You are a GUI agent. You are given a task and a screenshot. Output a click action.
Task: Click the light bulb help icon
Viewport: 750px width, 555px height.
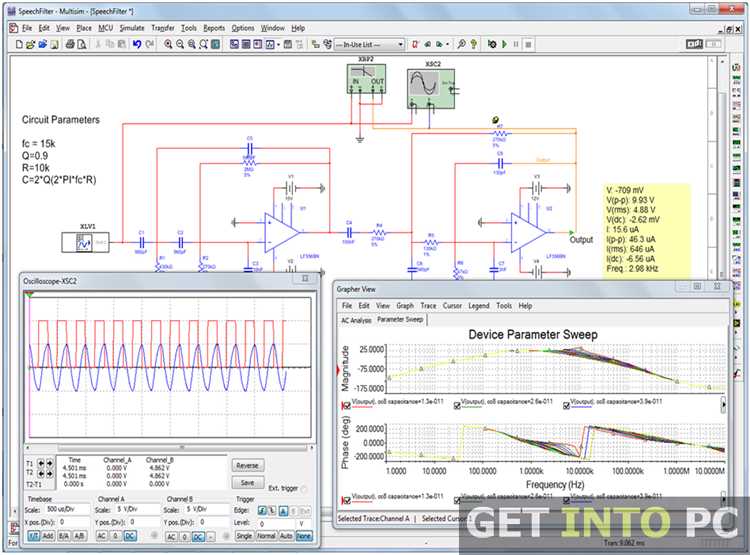coord(473,44)
